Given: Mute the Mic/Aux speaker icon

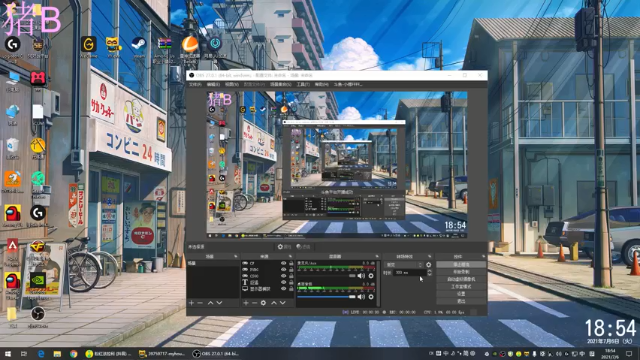Looking at the screenshot, I should [x=361, y=276].
